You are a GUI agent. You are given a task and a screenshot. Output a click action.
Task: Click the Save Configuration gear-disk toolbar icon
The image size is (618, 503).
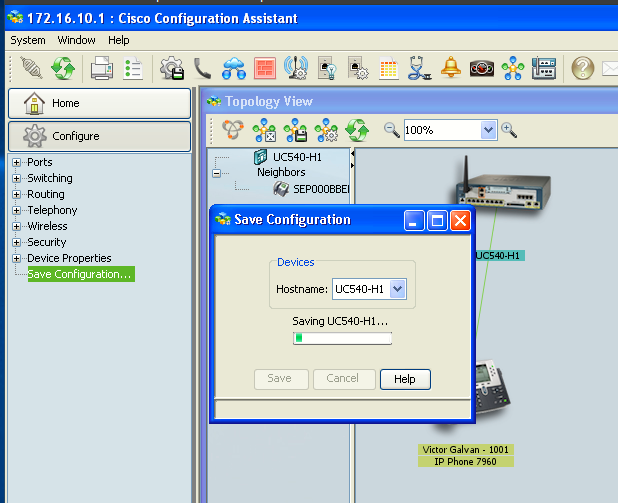[172, 68]
